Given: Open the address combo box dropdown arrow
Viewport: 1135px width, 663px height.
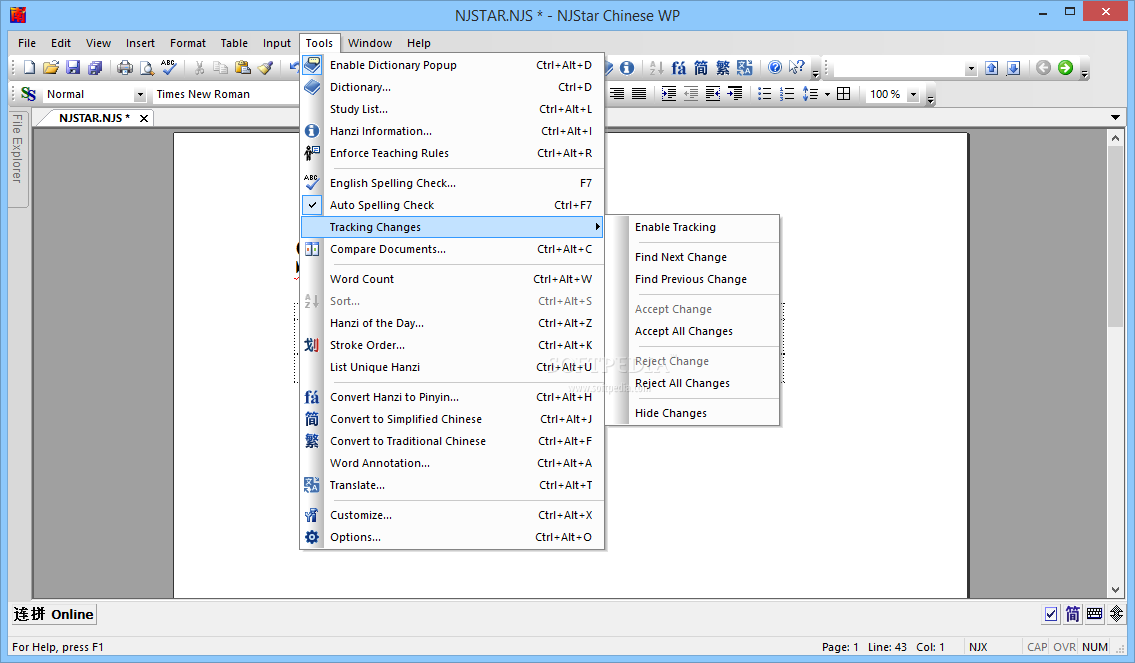Looking at the screenshot, I should [x=971, y=69].
